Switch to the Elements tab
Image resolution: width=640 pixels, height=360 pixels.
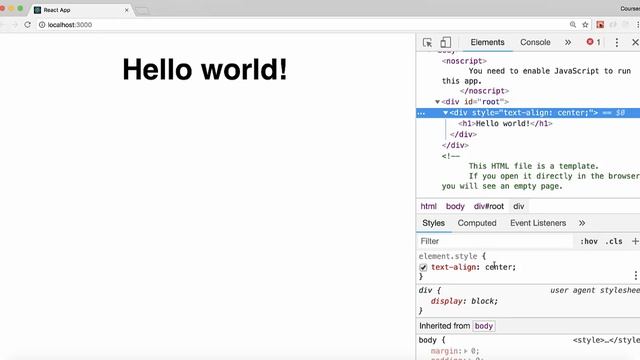487,42
